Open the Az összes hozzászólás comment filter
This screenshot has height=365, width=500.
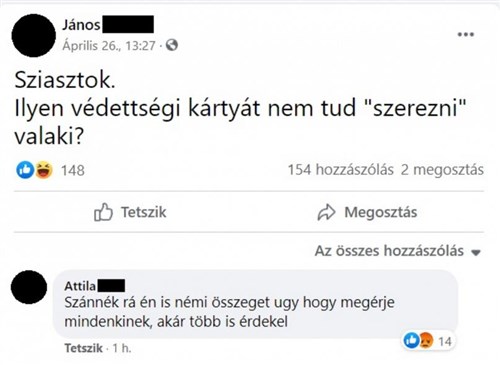tap(398, 251)
